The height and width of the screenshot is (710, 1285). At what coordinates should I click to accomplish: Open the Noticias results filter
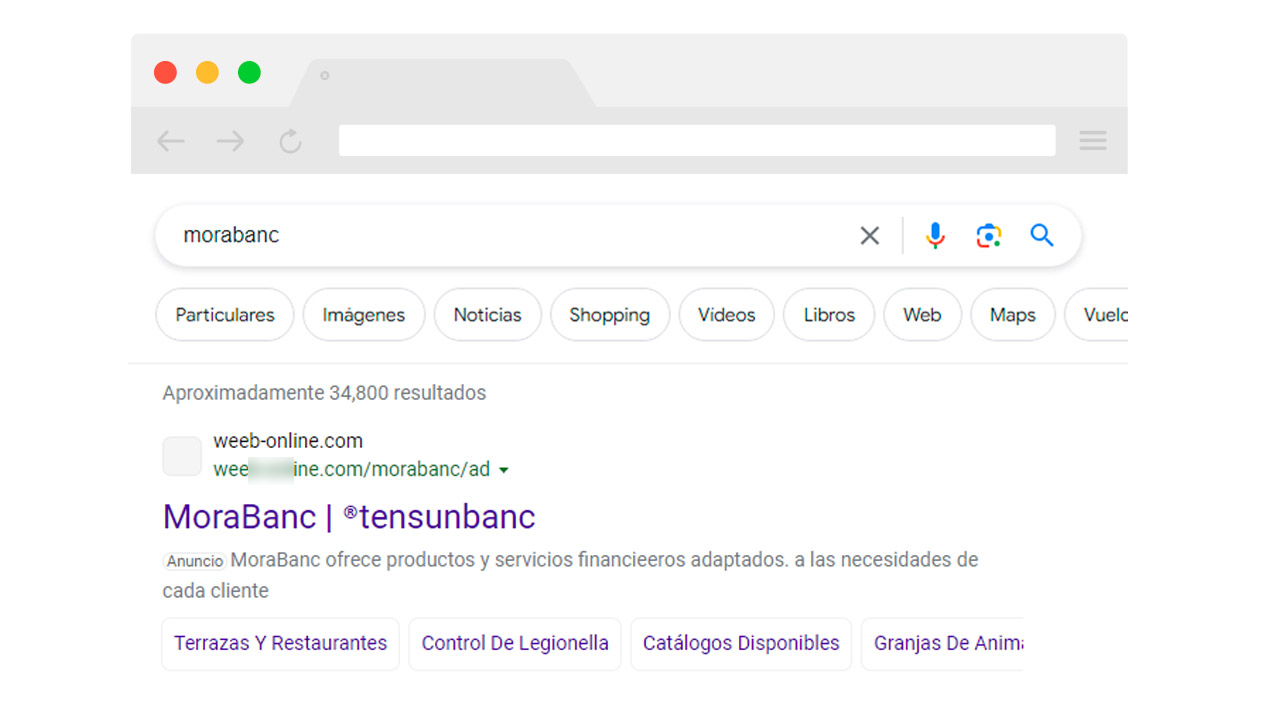[x=488, y=315]
